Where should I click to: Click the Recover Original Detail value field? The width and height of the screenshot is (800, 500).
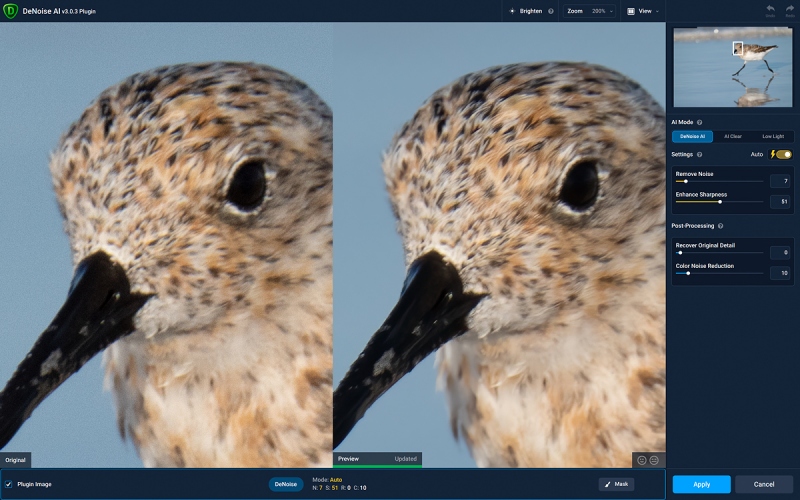[x=780, y=252]
